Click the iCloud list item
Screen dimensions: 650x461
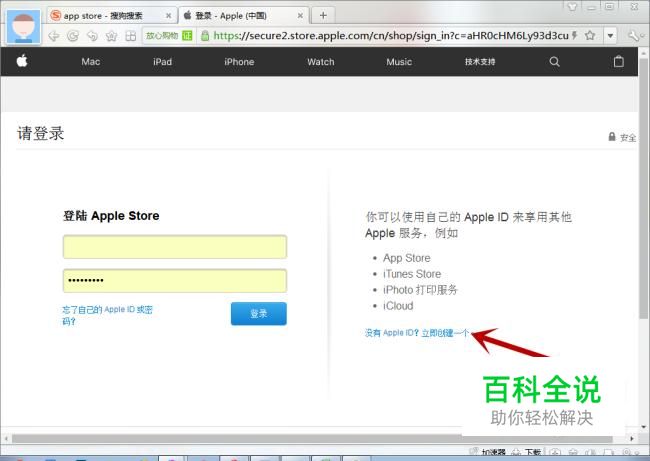[x=398, y=306]
